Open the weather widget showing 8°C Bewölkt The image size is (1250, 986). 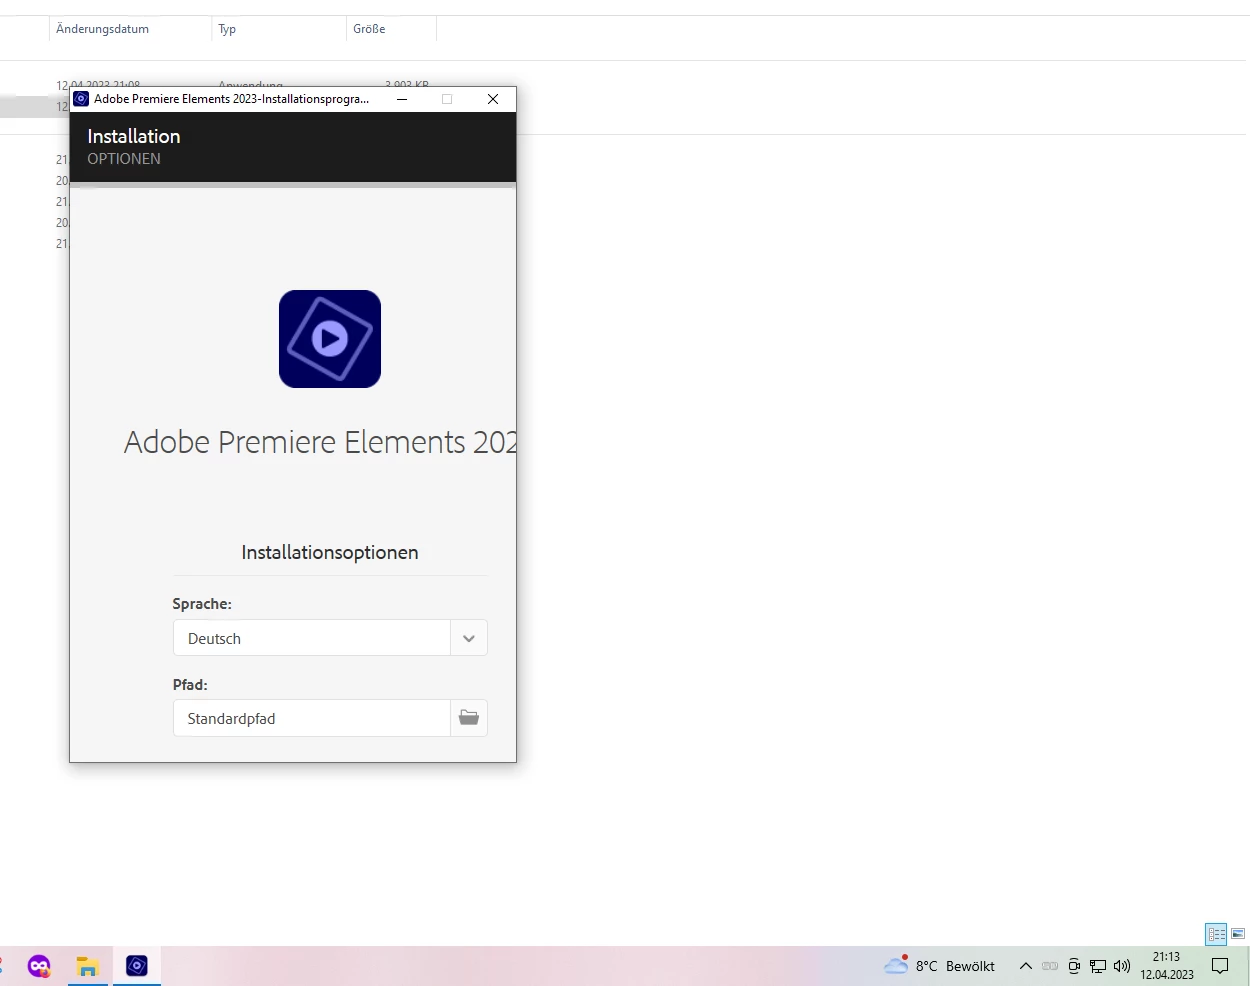[x=939, y=966]
